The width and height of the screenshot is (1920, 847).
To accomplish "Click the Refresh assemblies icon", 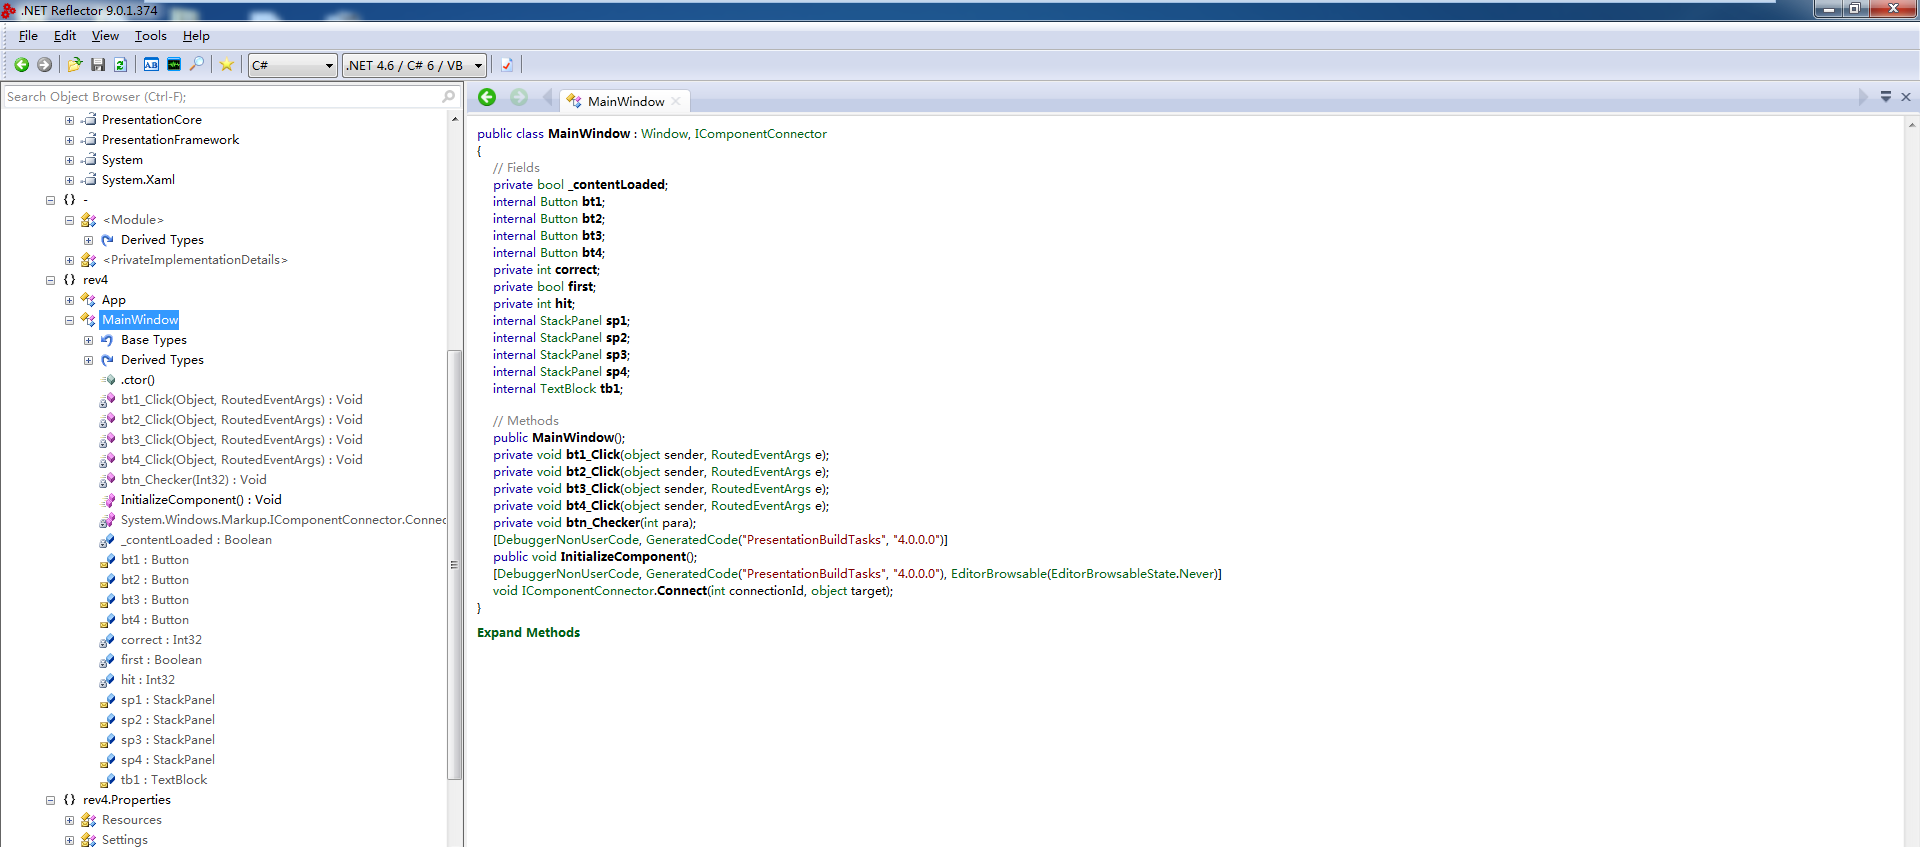I will (120, 65).
